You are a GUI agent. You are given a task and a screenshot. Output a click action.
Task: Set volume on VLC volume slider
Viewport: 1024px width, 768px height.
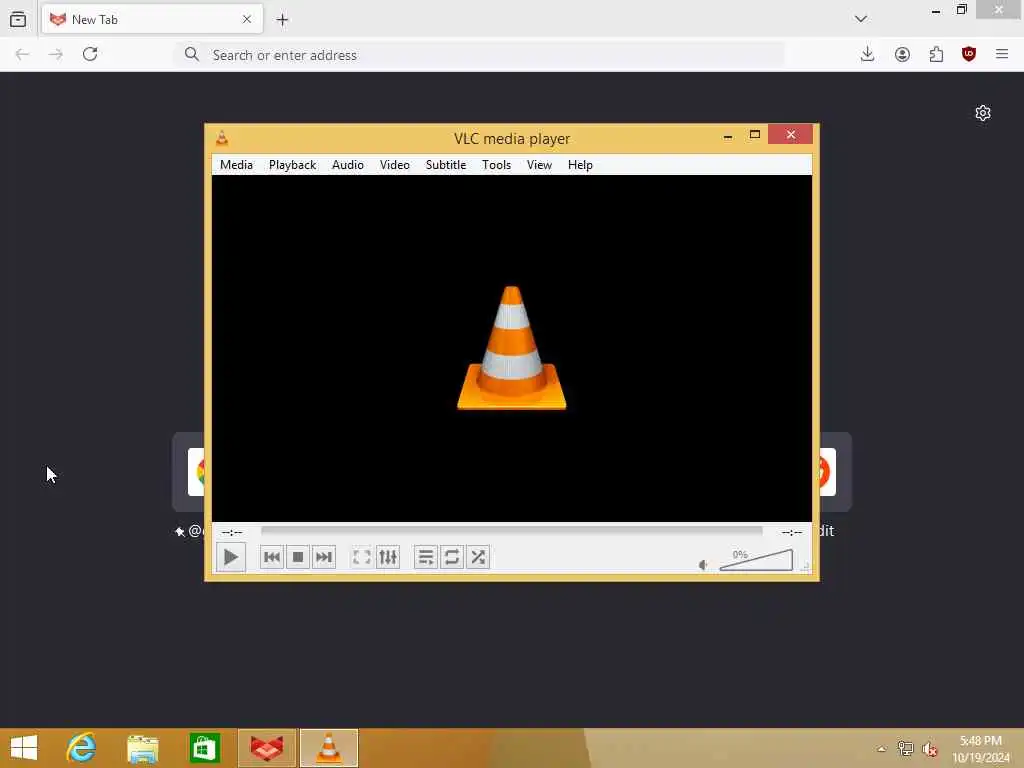click(756, 560)
